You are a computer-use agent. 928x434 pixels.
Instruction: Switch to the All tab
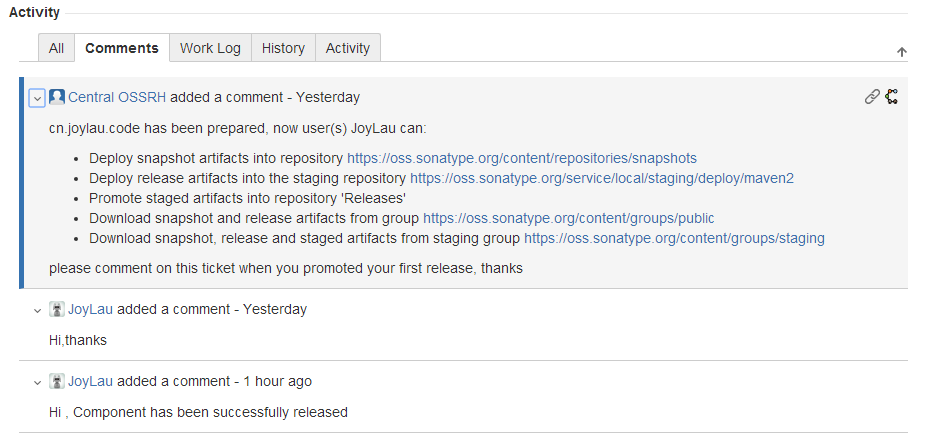56,48
